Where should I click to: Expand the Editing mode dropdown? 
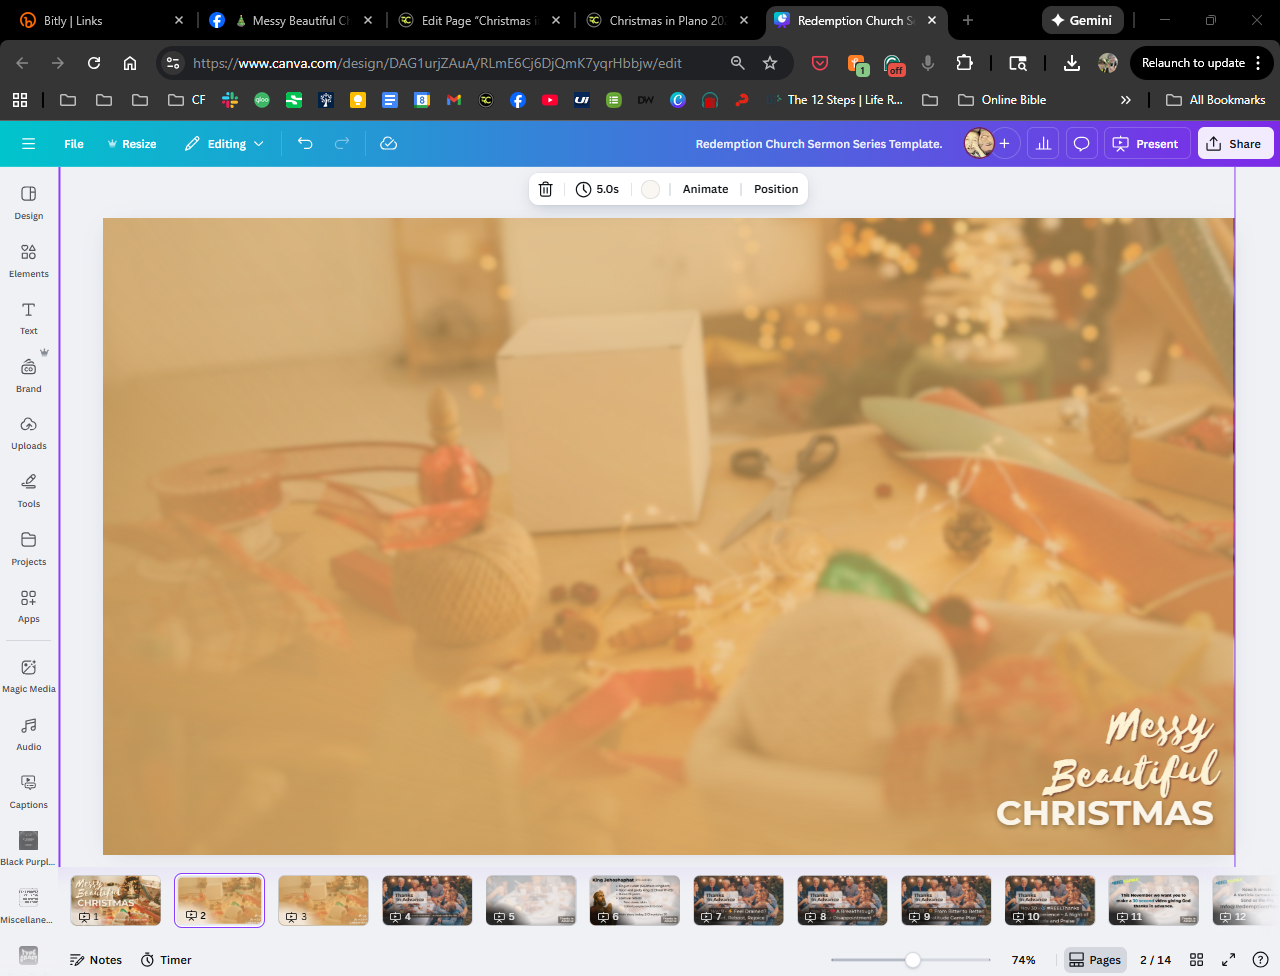pyautogui.click(x=225, y=144)
